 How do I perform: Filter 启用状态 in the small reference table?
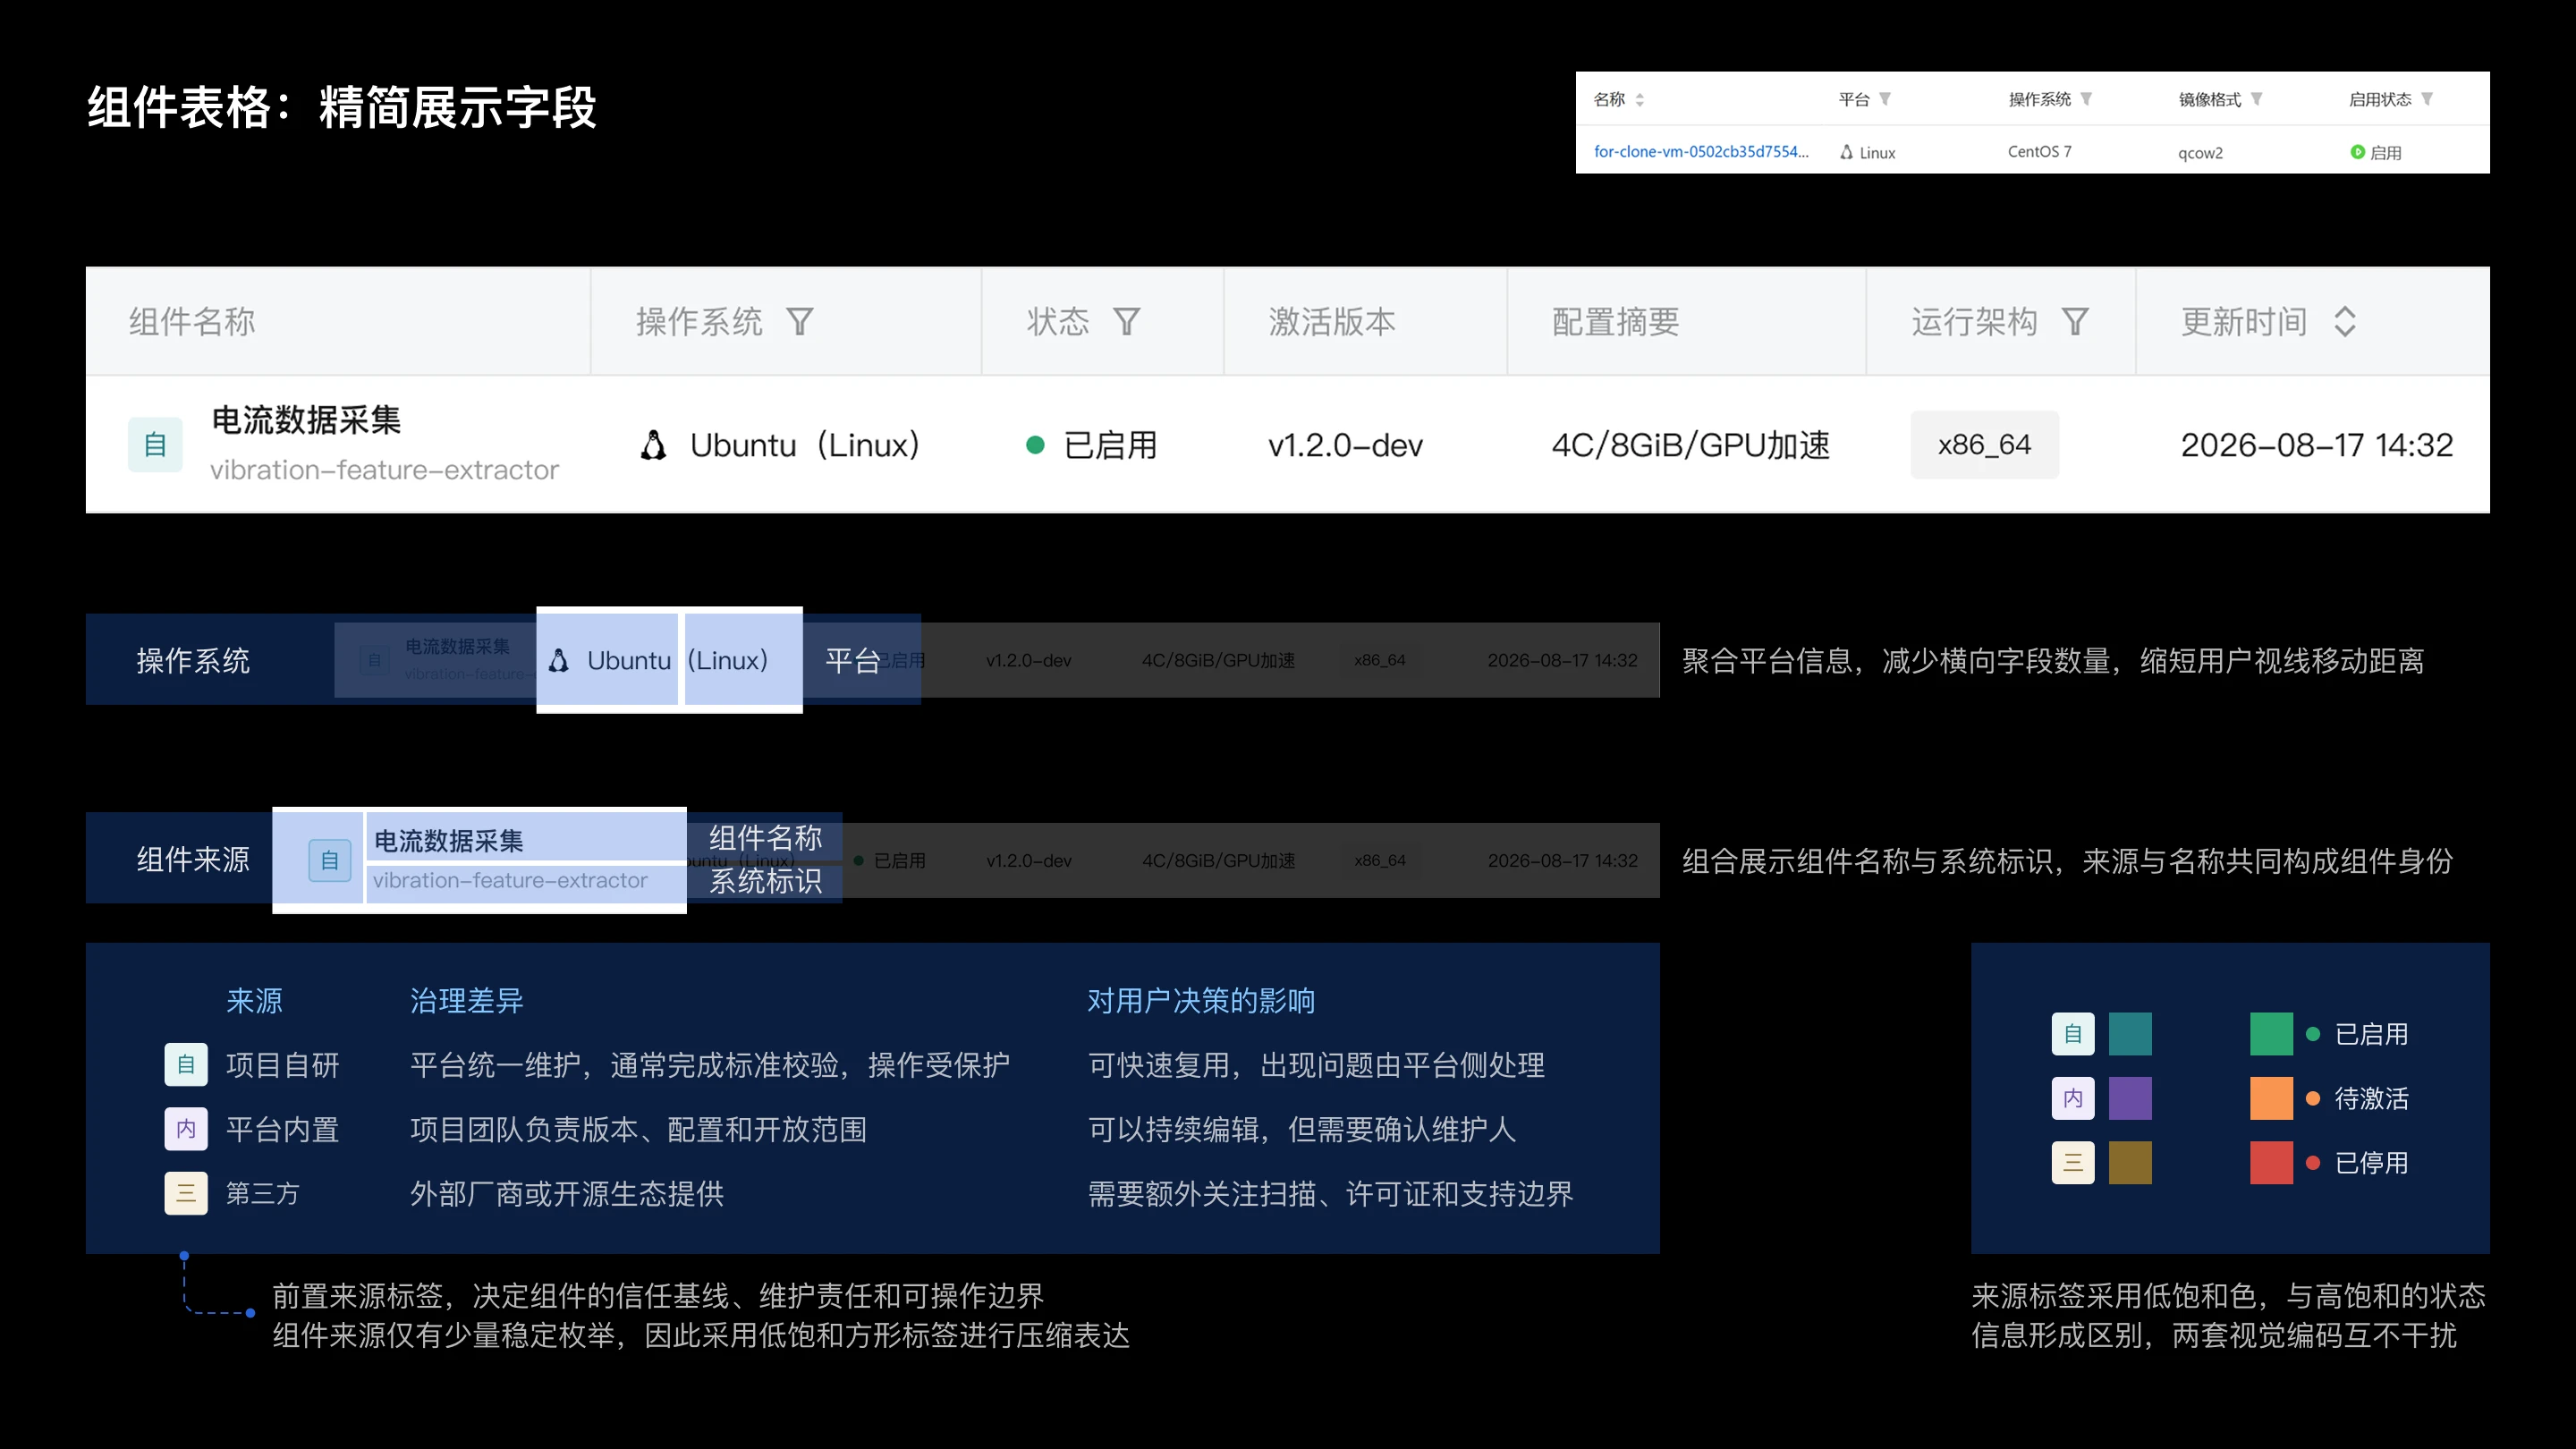(x=2426, y=99)
